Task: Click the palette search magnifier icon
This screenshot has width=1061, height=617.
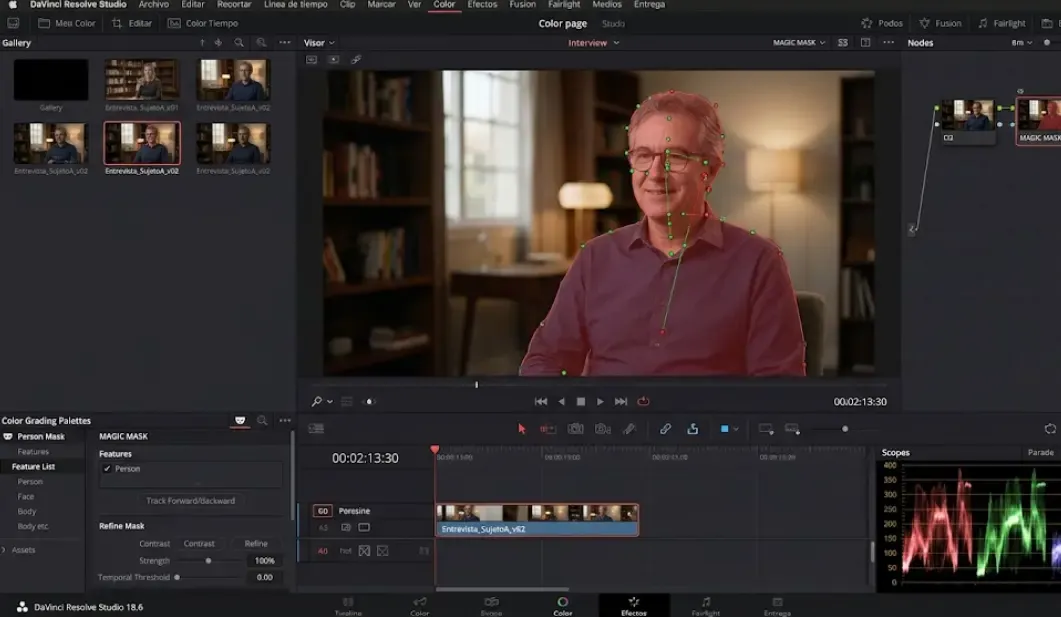Action: [262, 420]
